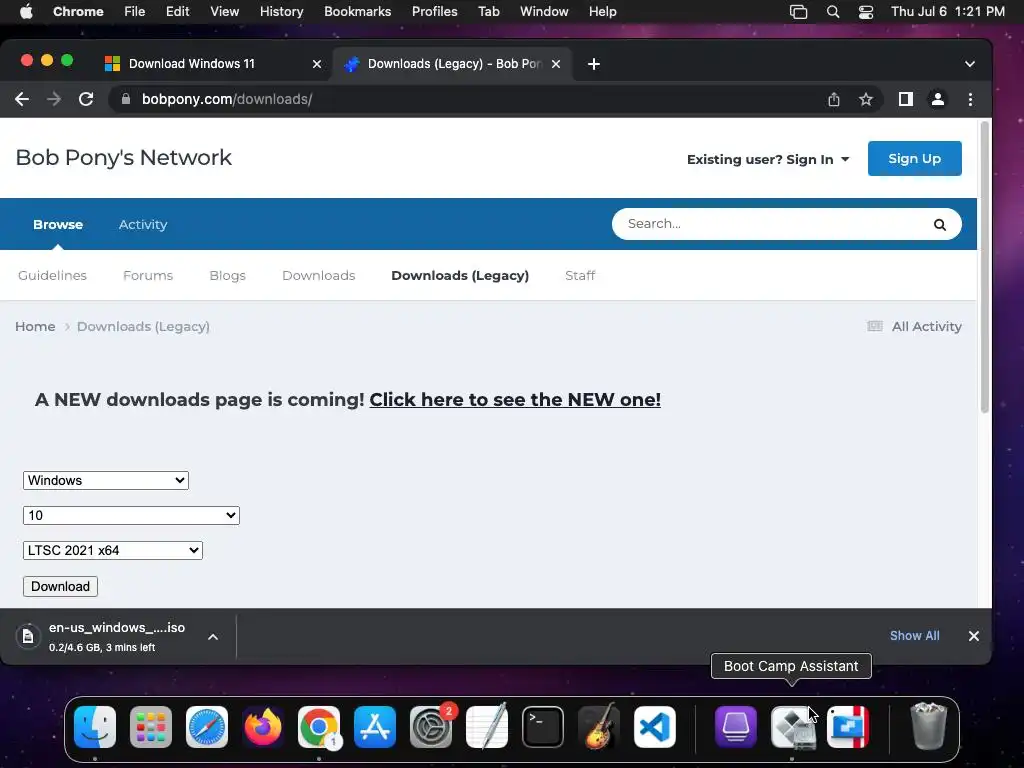Click Chrome icon in the Dock
1024x768 pixels.
point(319,727)
